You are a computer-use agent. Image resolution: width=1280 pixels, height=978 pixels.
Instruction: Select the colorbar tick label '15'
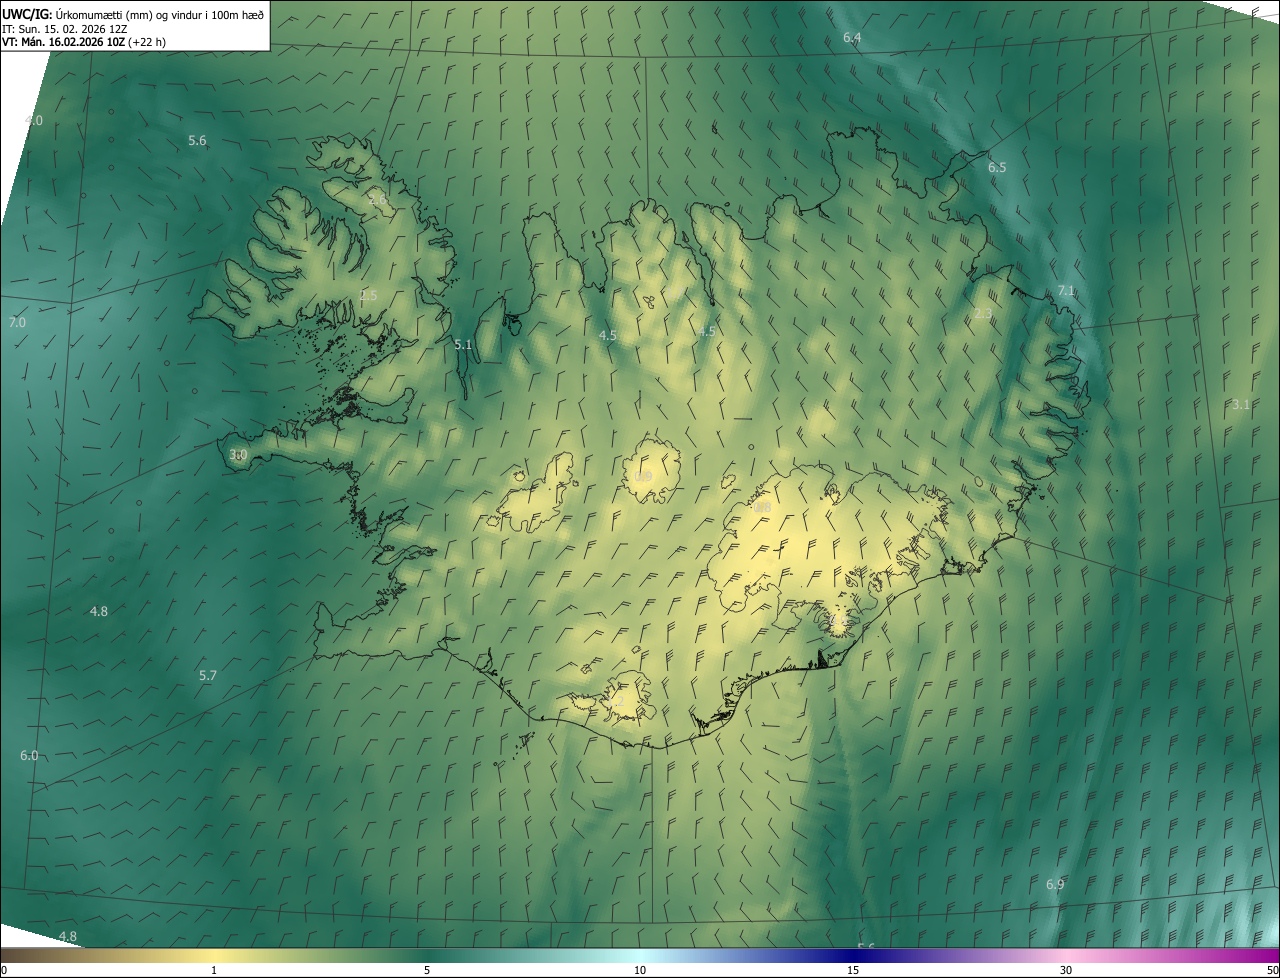tap(853, 970)
